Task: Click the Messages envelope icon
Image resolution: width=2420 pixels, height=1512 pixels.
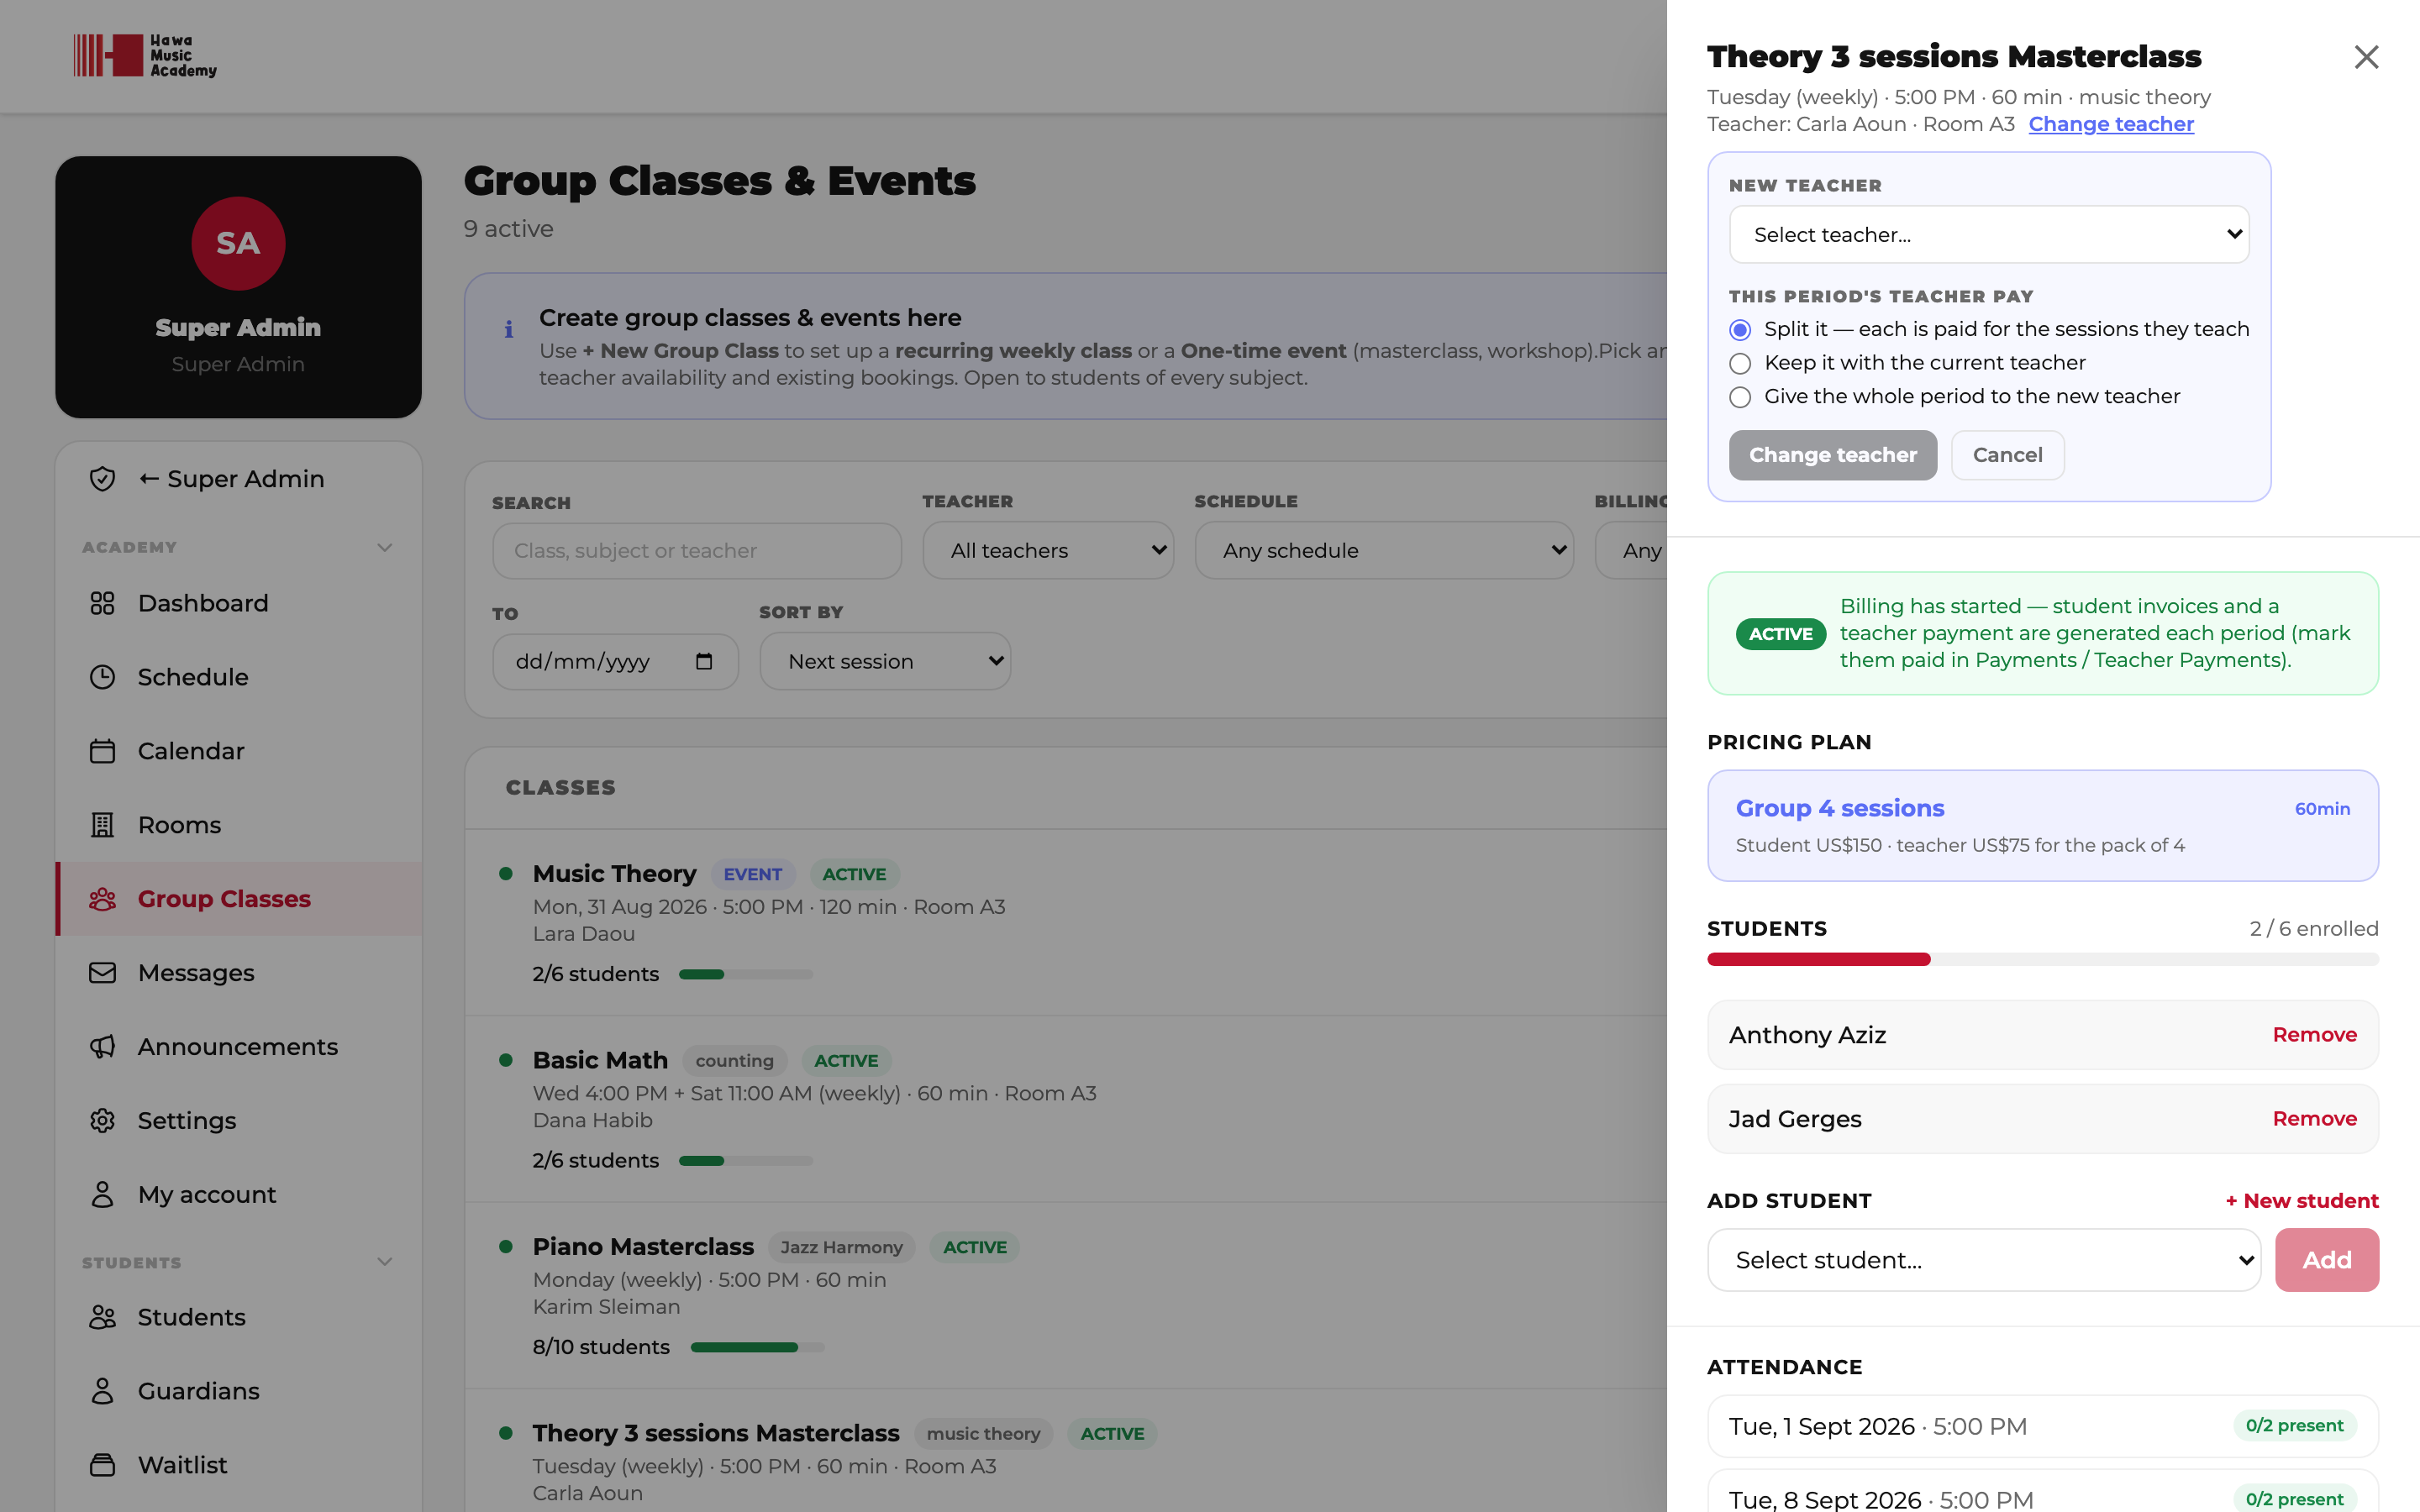Action: 102,973
